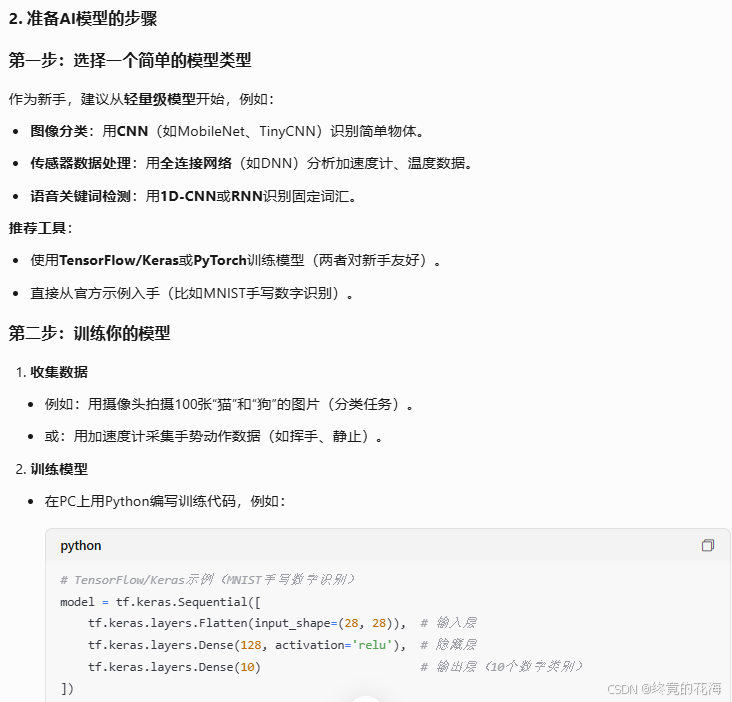Click heading '2. 准备AI模型的步骤'

(83, 19)
